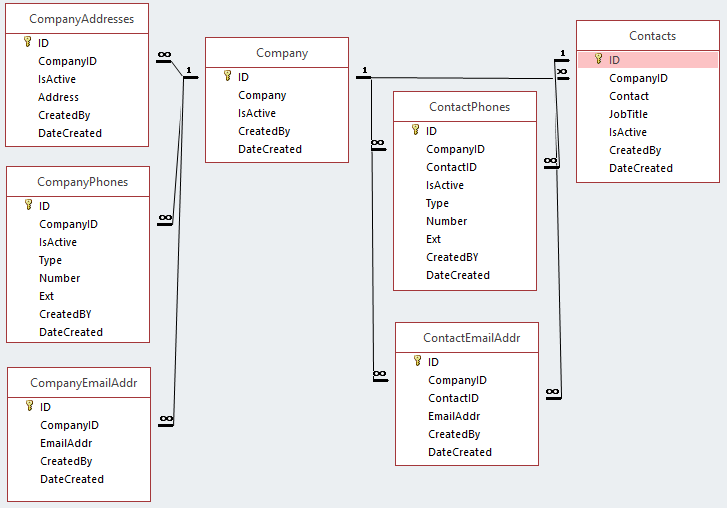727x508 pixels.
Task: Click the primary key icon in CompanyPhones table
Action: (x=28, y=205)
